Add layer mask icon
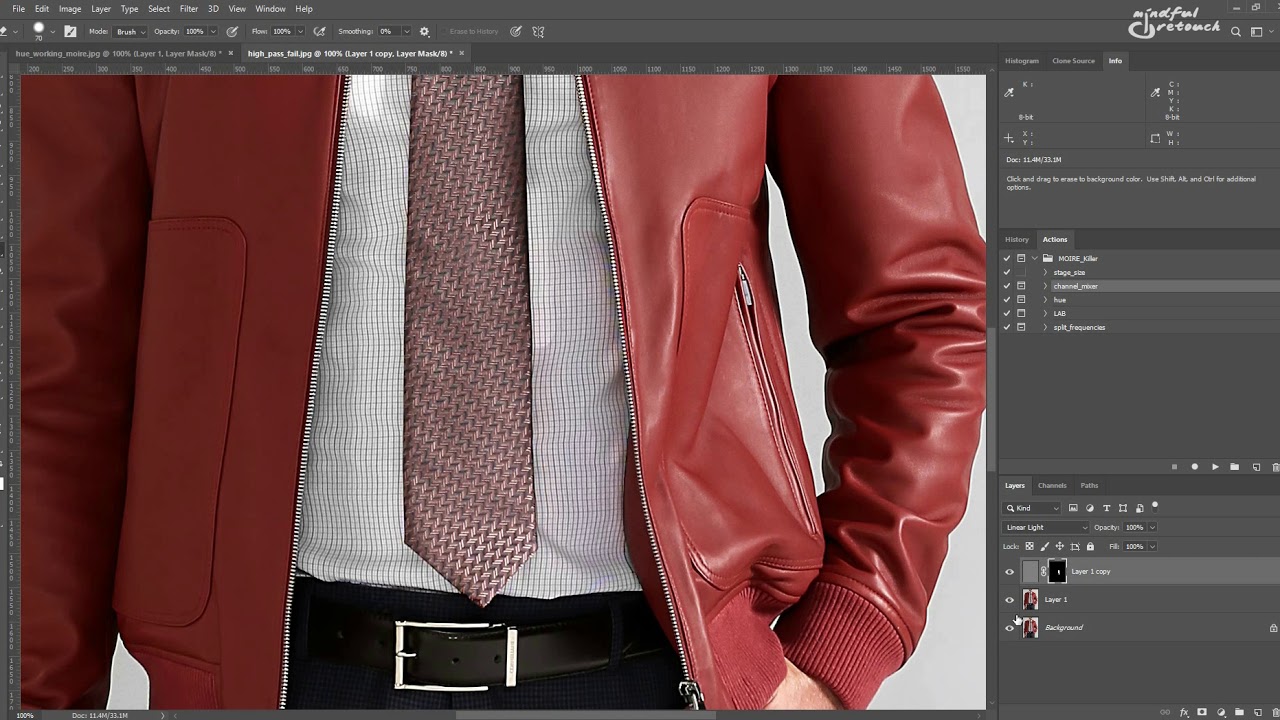The width and height of the screenshot is (1280, 720). click(x=1202, y=712)
